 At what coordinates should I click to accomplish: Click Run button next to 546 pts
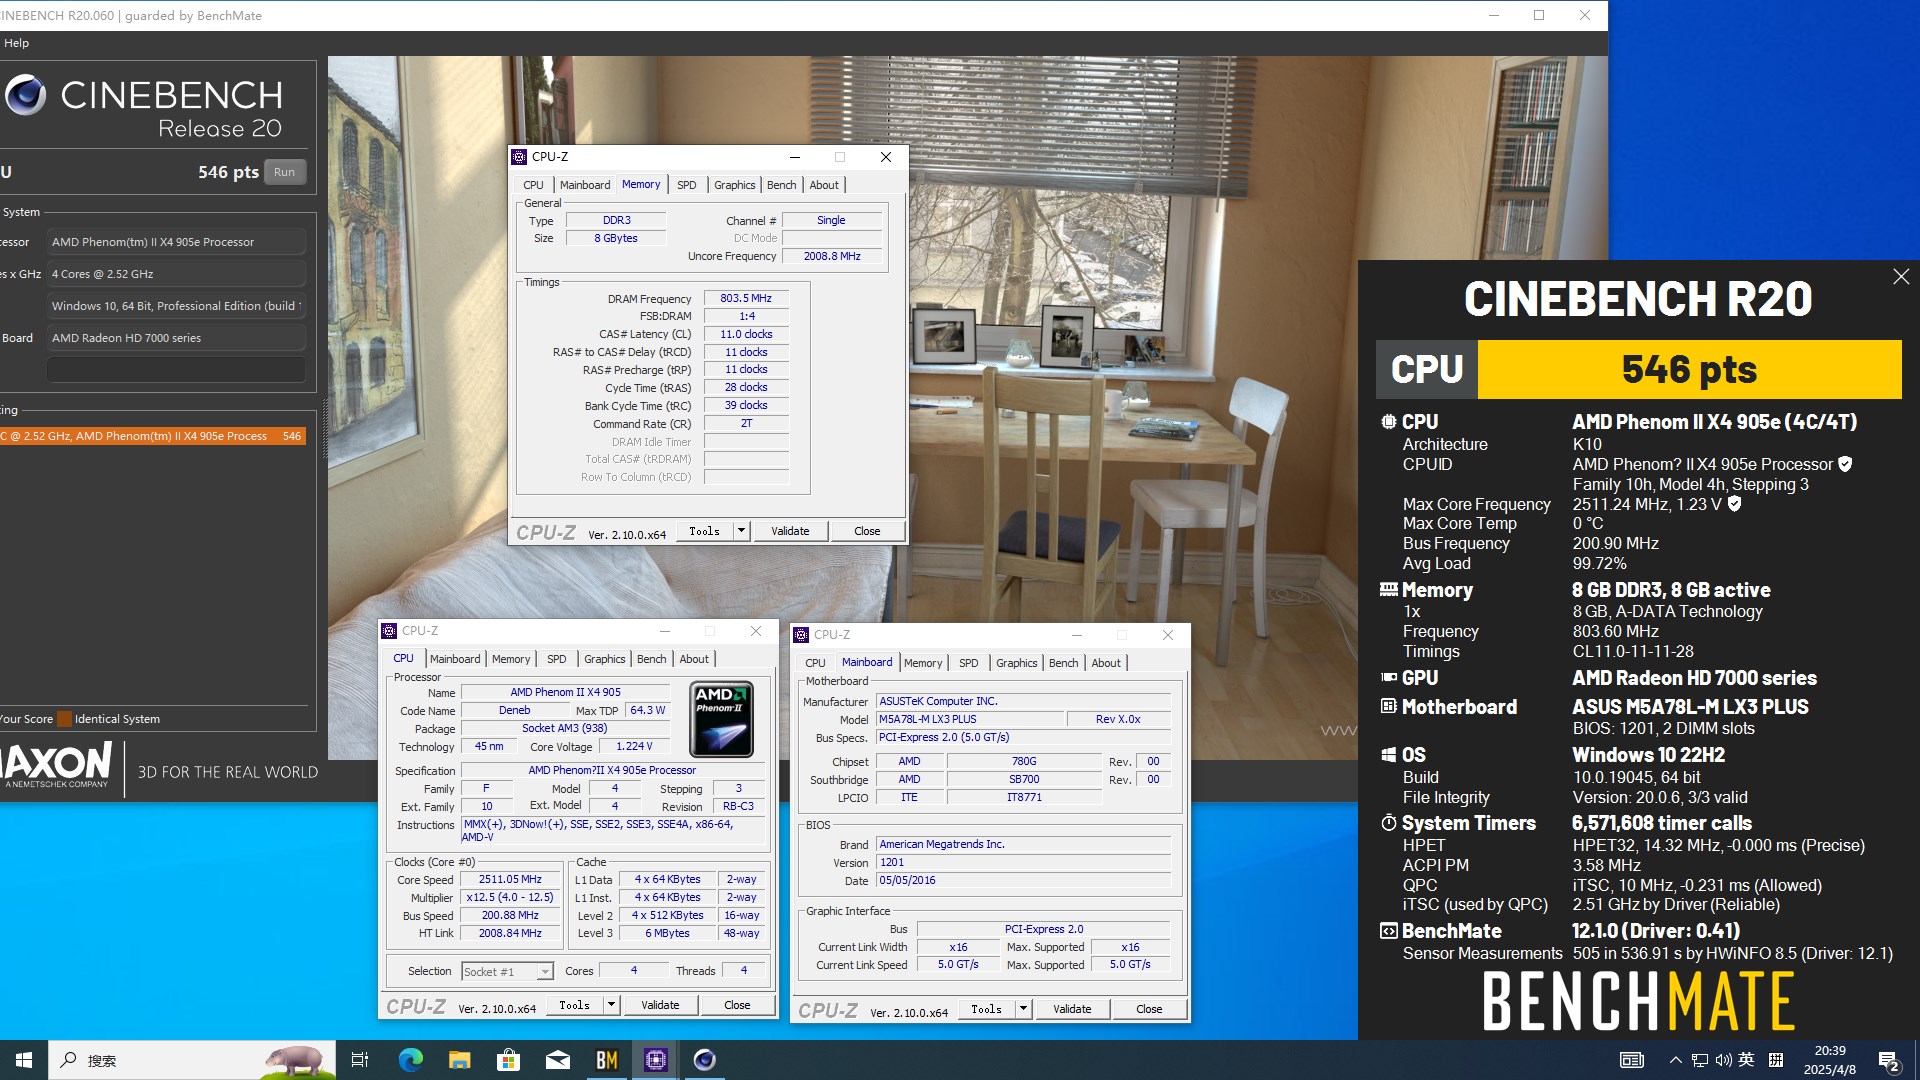click(285, 172)
